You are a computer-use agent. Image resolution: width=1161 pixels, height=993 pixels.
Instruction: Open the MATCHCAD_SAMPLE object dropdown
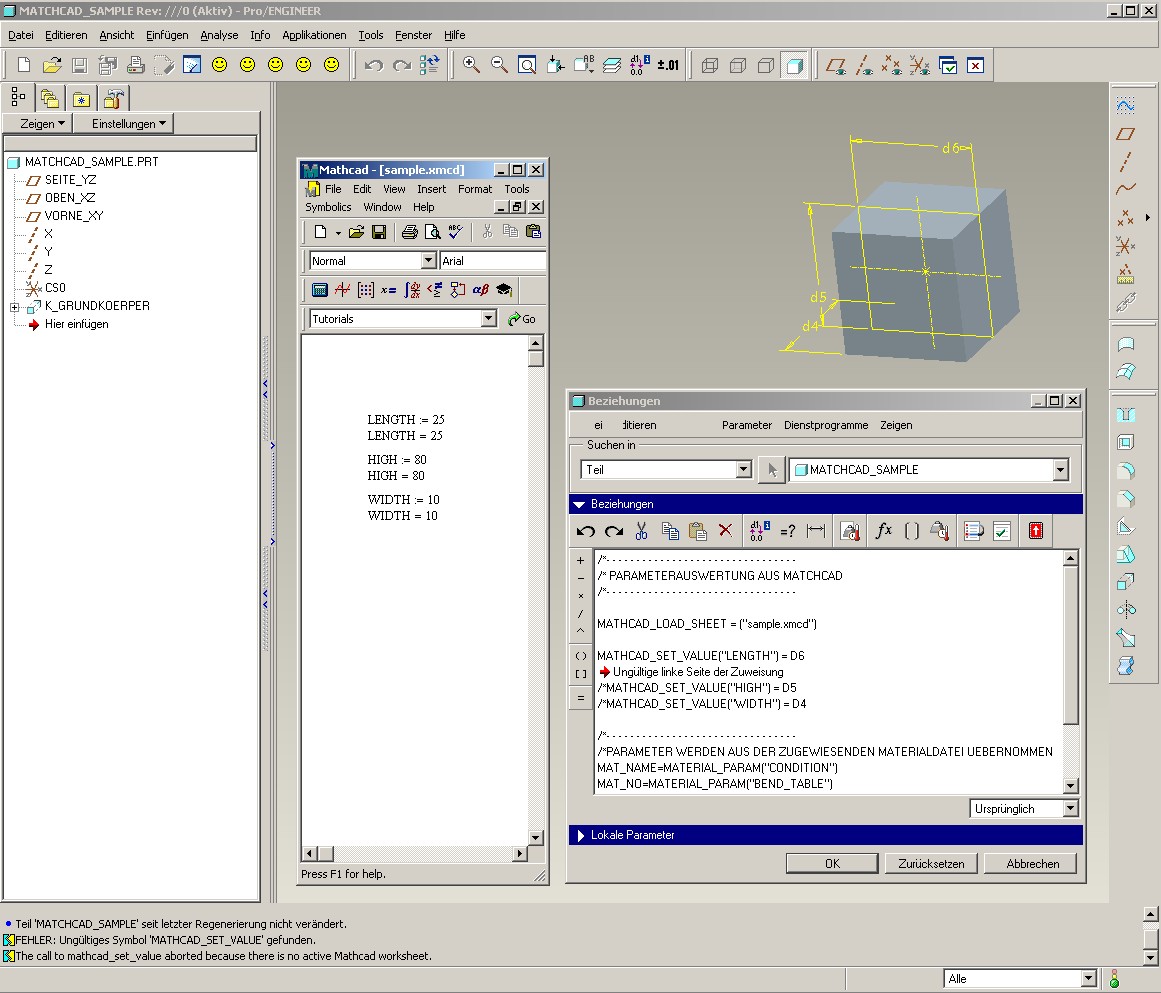pyautogui.click(x=1060, y=469)
